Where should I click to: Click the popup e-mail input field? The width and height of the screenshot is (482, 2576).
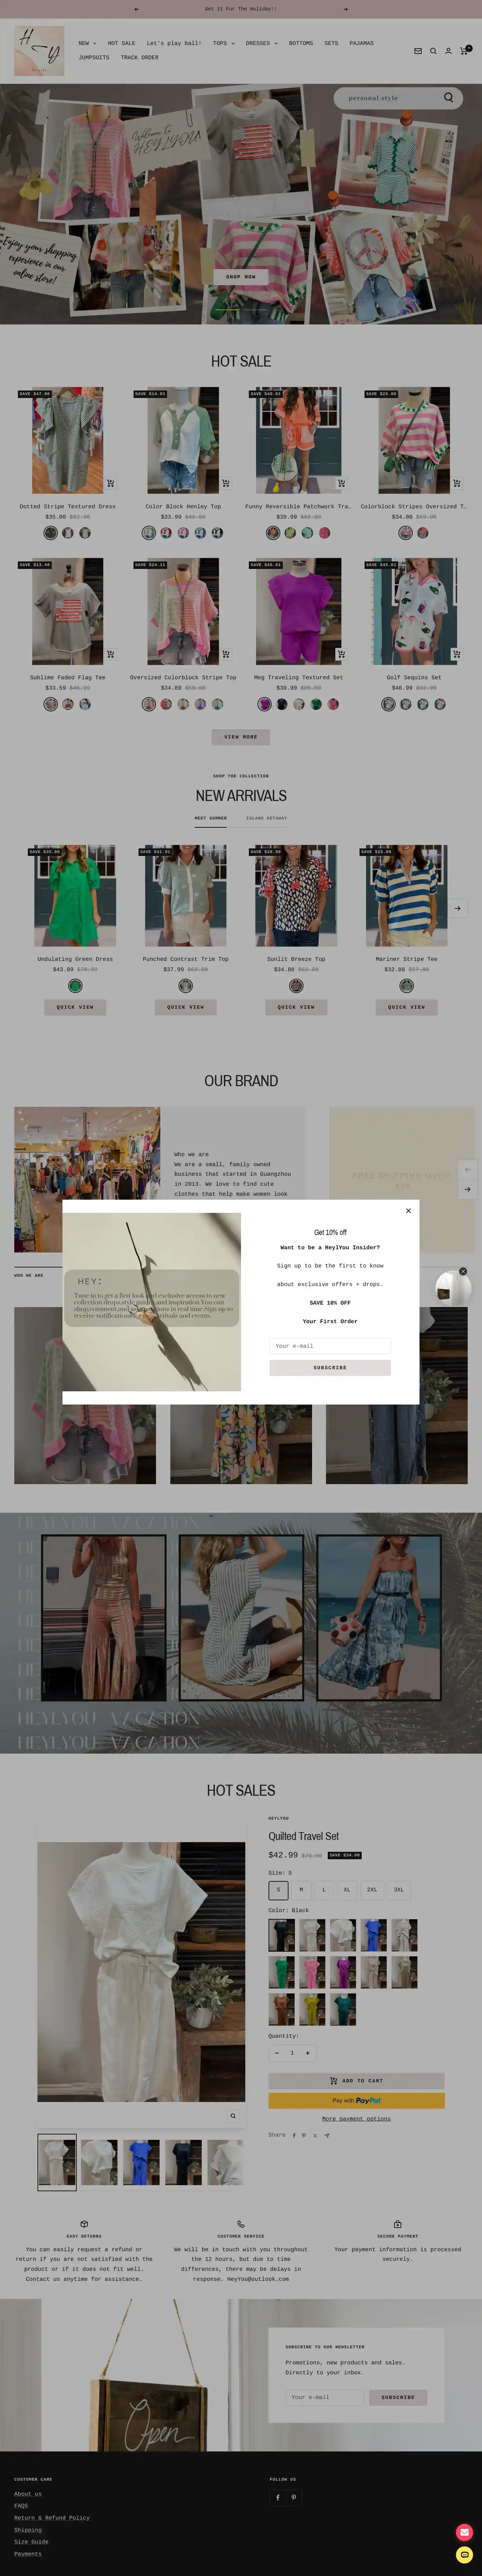[x=330, y=1346]
